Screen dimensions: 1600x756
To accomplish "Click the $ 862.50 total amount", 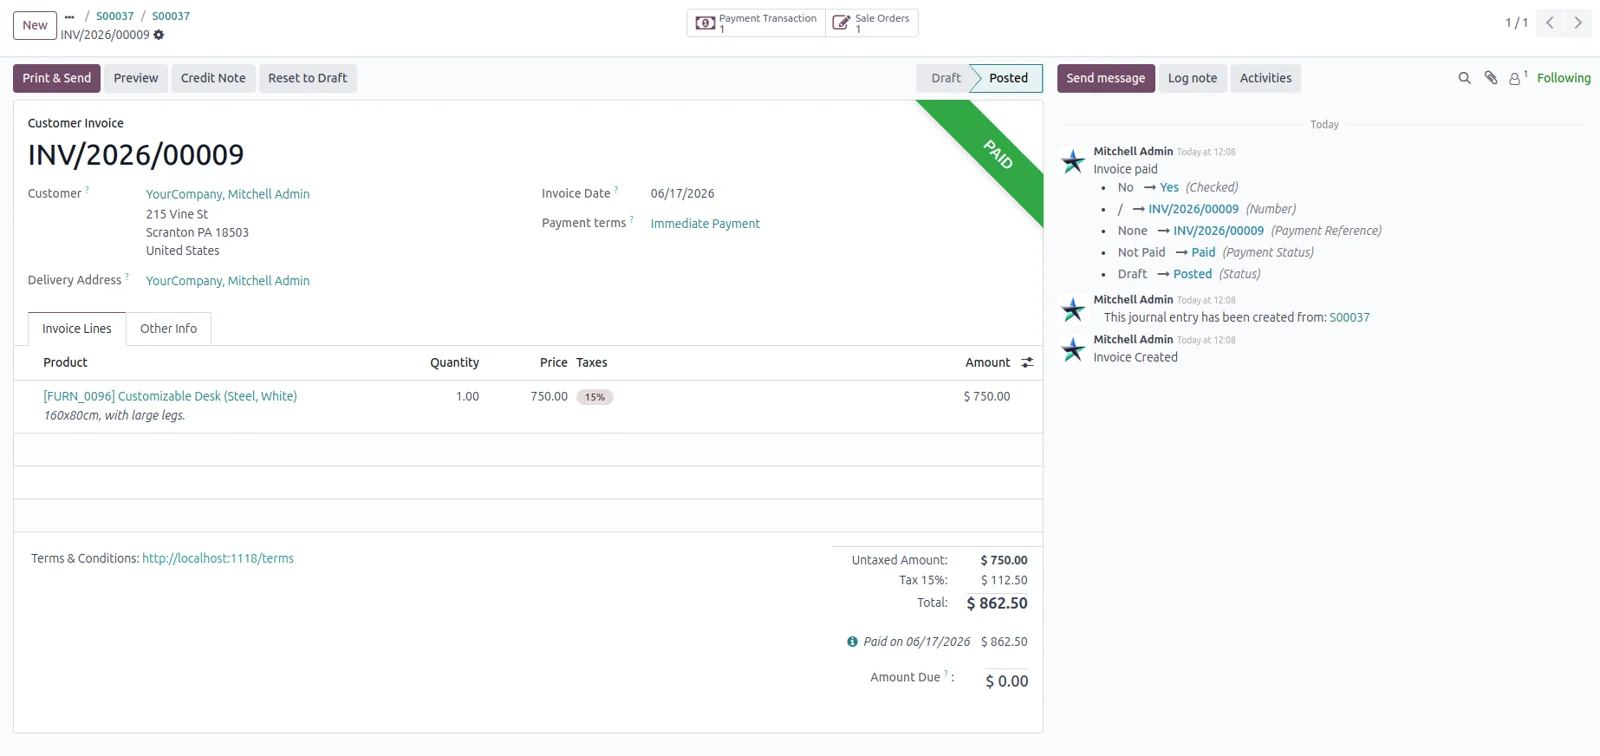I will coord(997,603).
